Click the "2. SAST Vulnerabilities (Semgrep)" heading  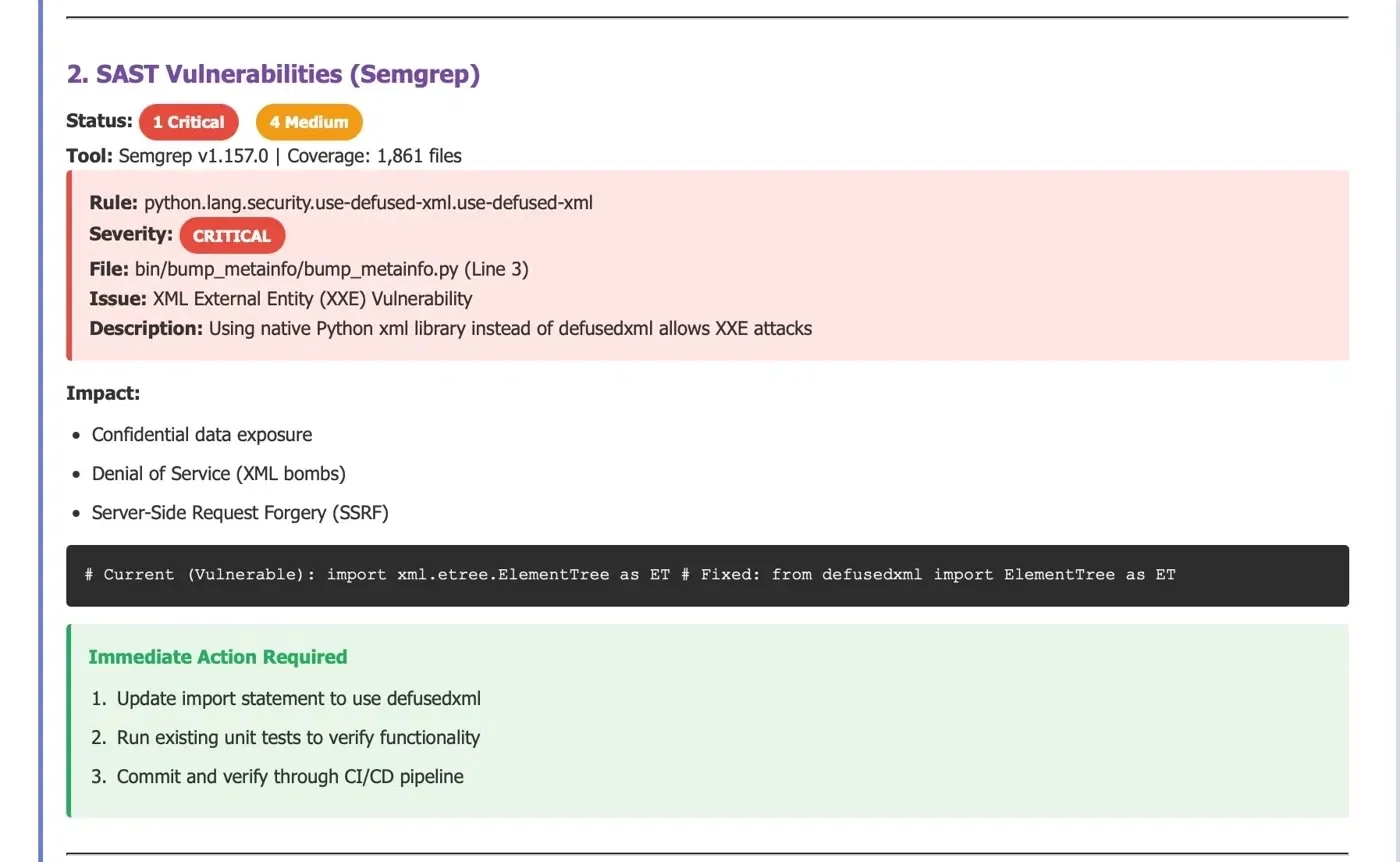point(273,74)
